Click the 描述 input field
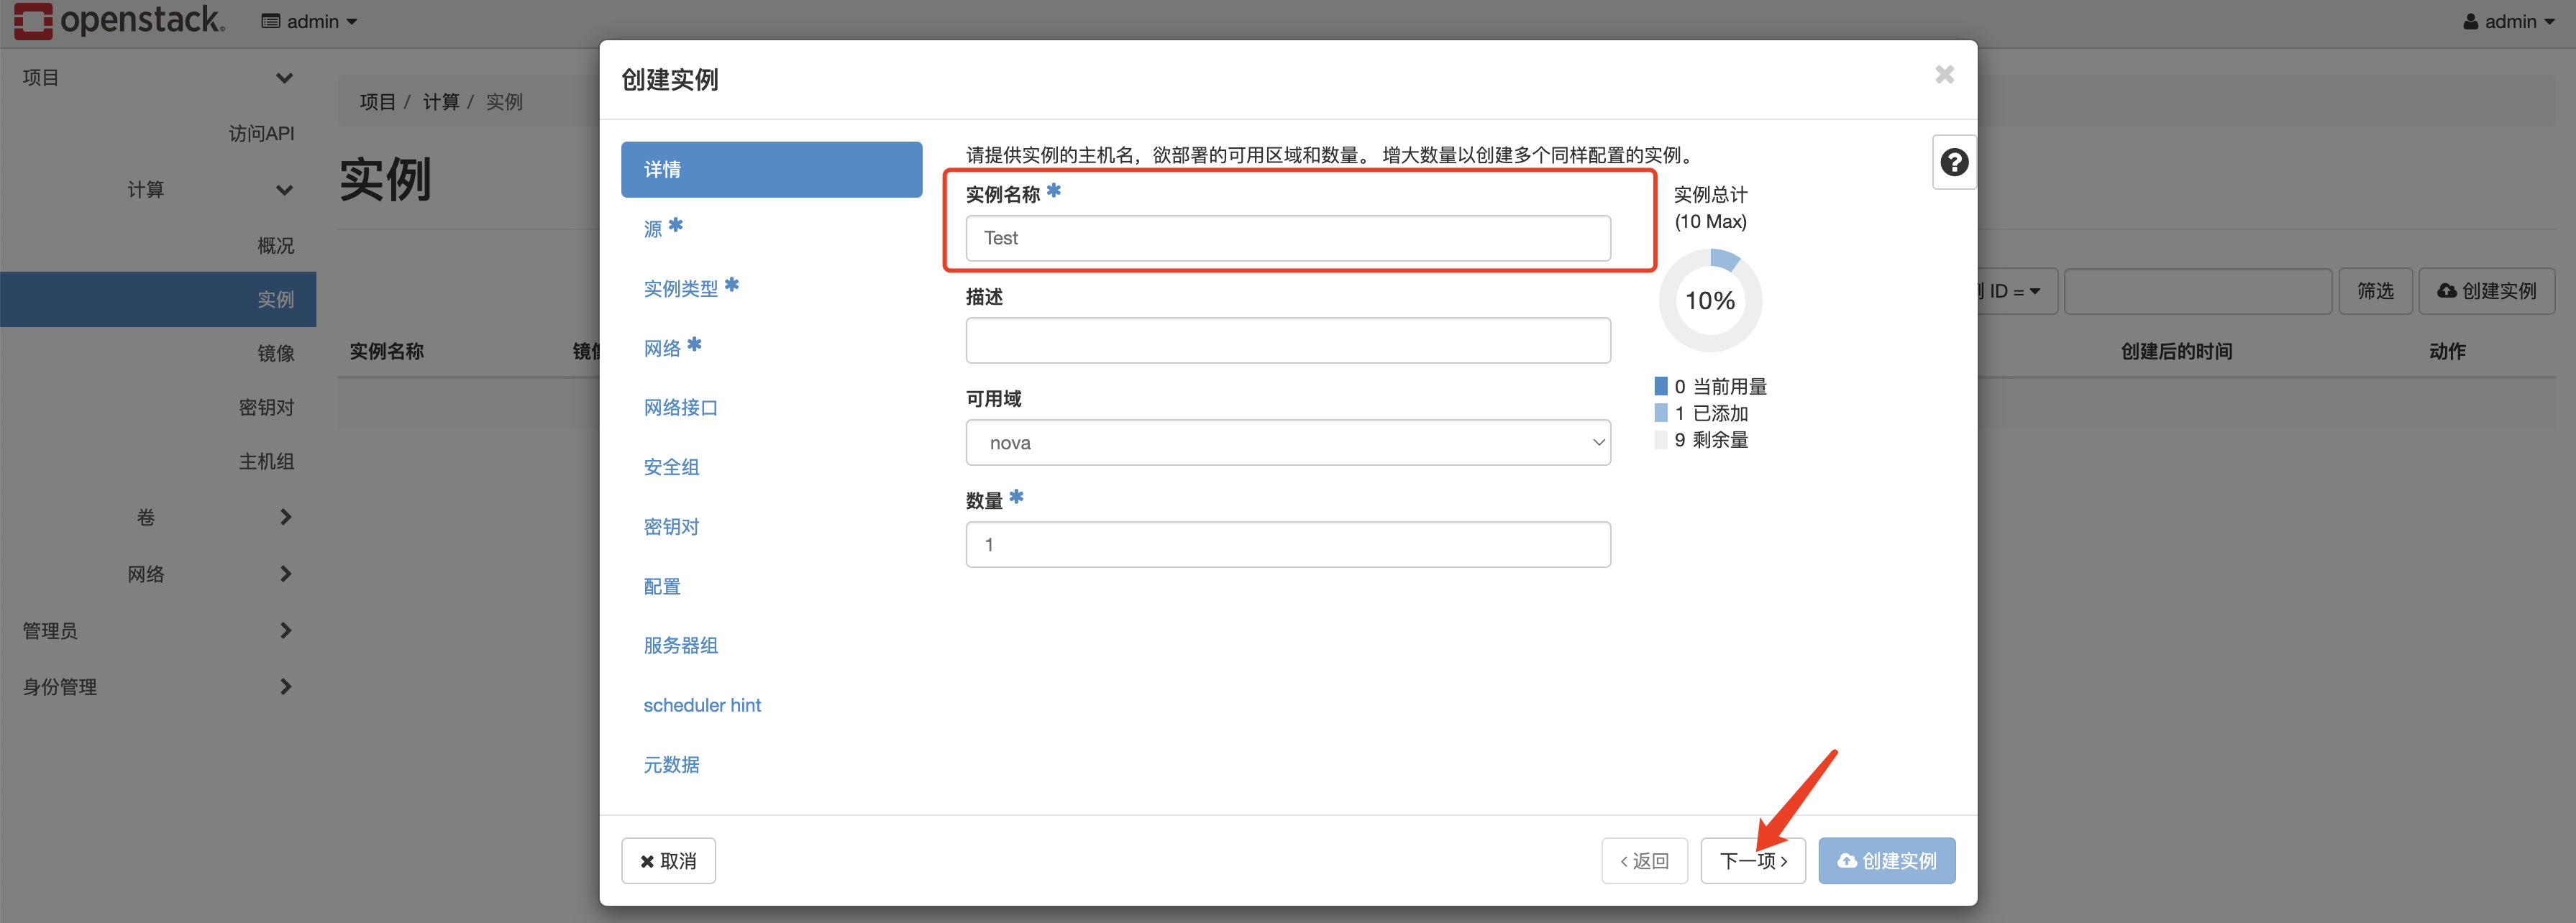This screenshot has height=923, width=2576. 1288,340
